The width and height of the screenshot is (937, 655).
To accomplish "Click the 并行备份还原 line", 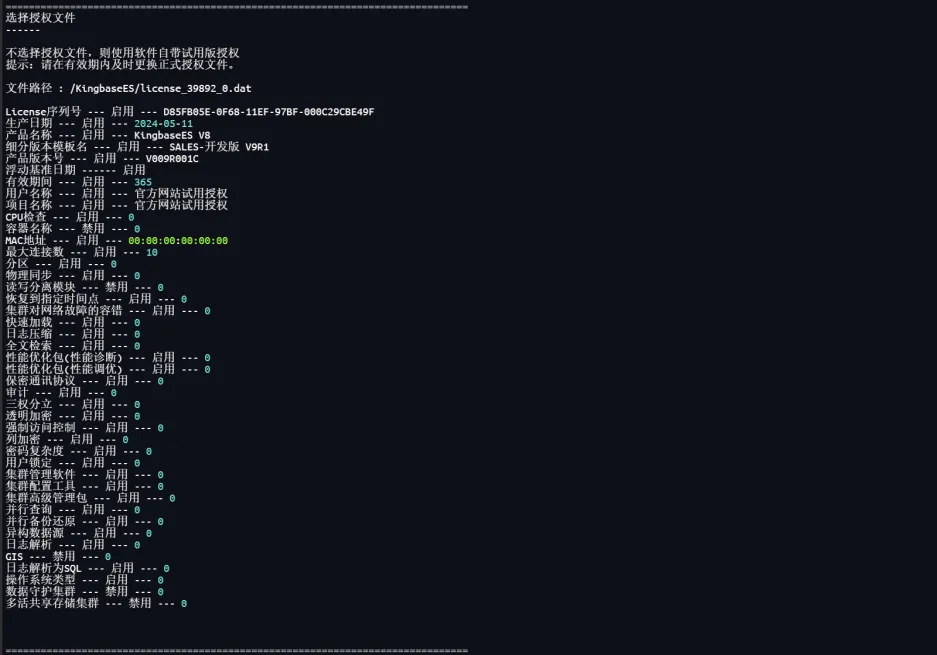I will [x=84, y=522].
